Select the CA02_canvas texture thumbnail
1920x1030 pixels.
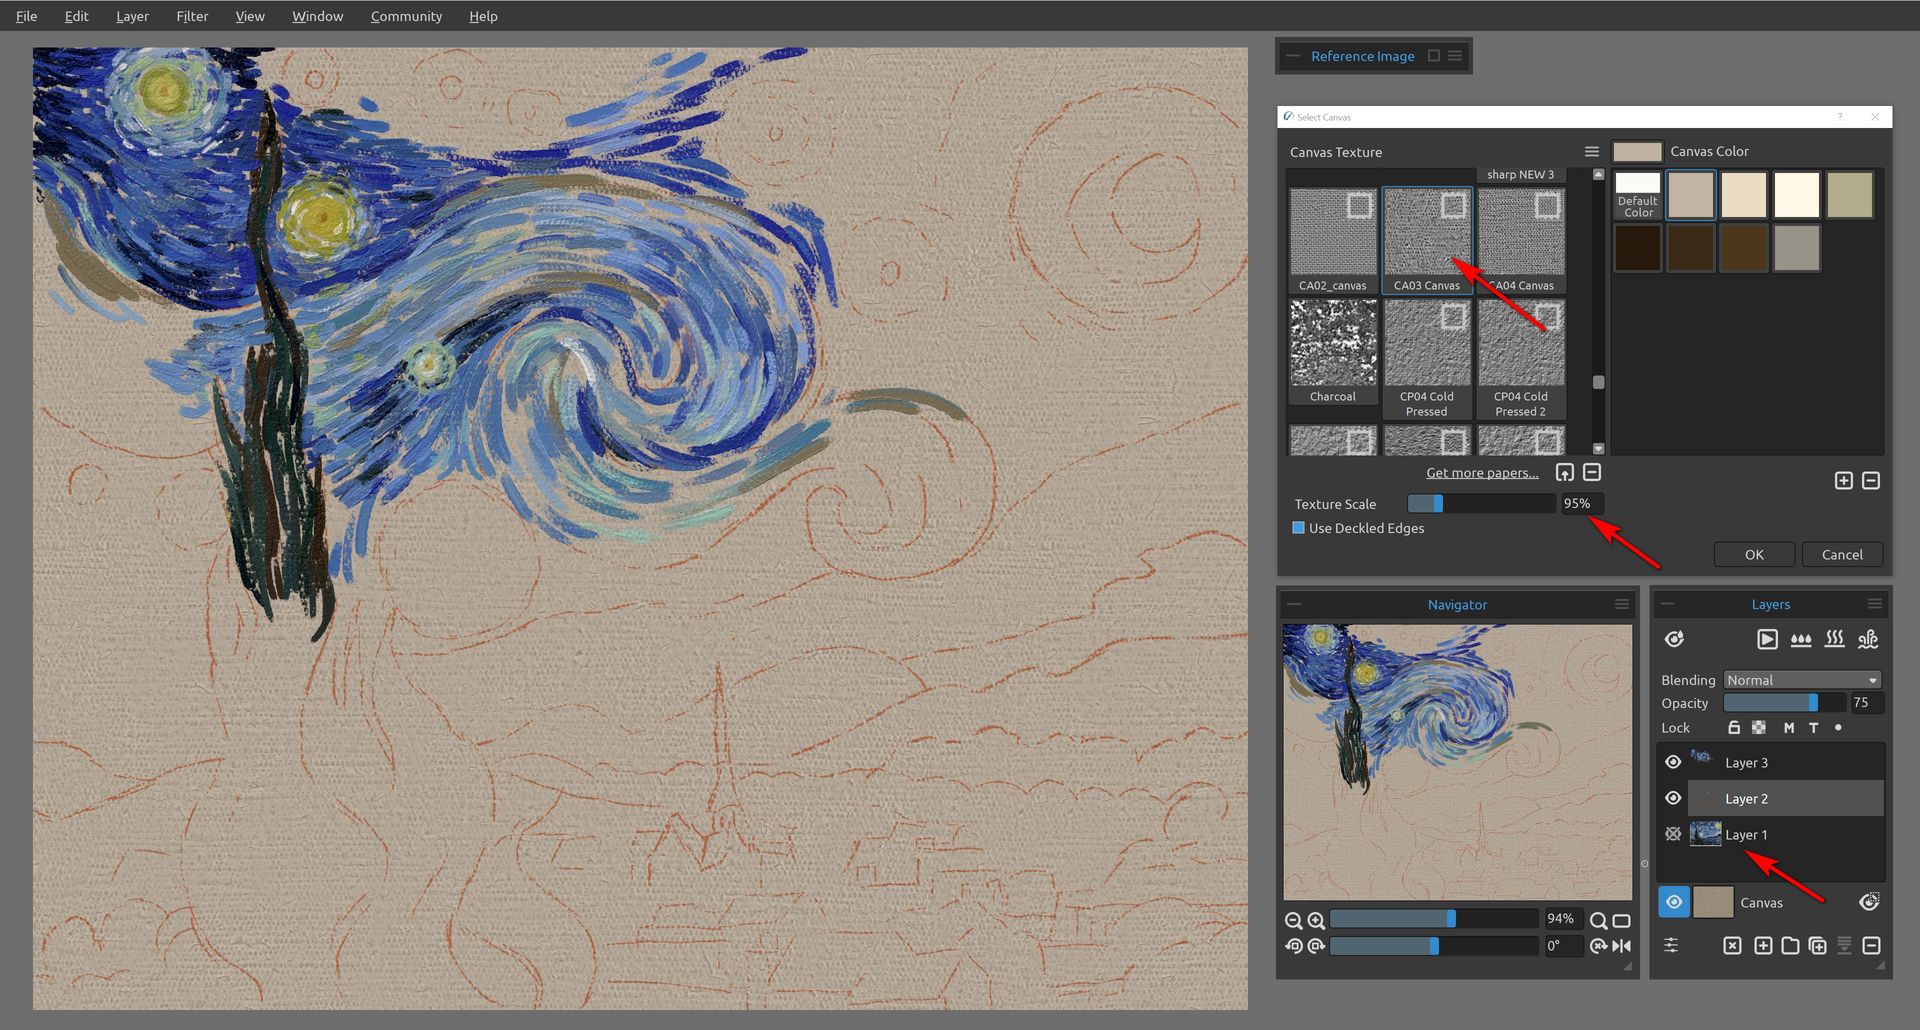1333,241
